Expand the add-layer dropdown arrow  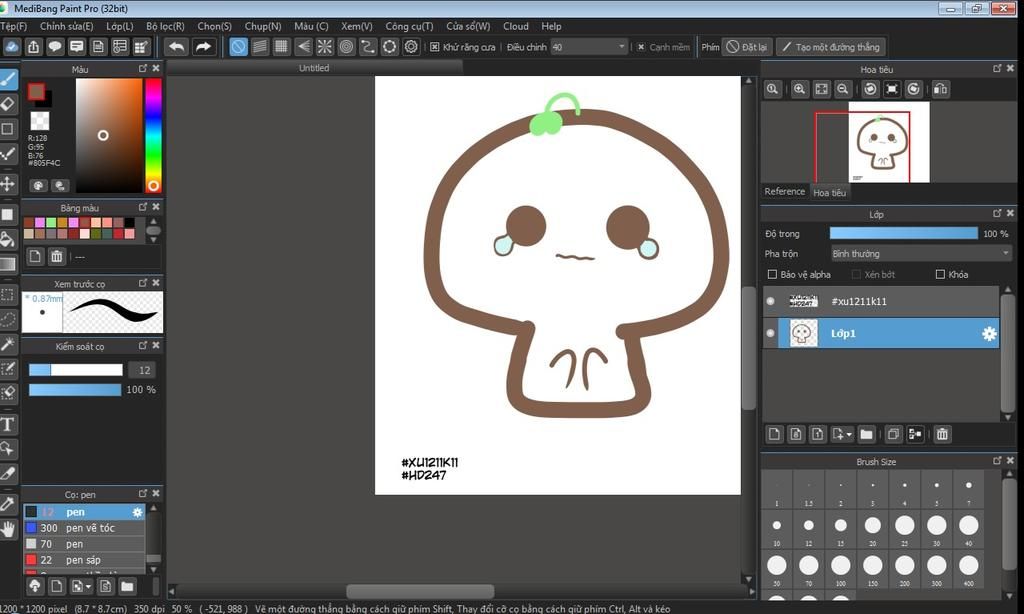[x=849, y=434]
